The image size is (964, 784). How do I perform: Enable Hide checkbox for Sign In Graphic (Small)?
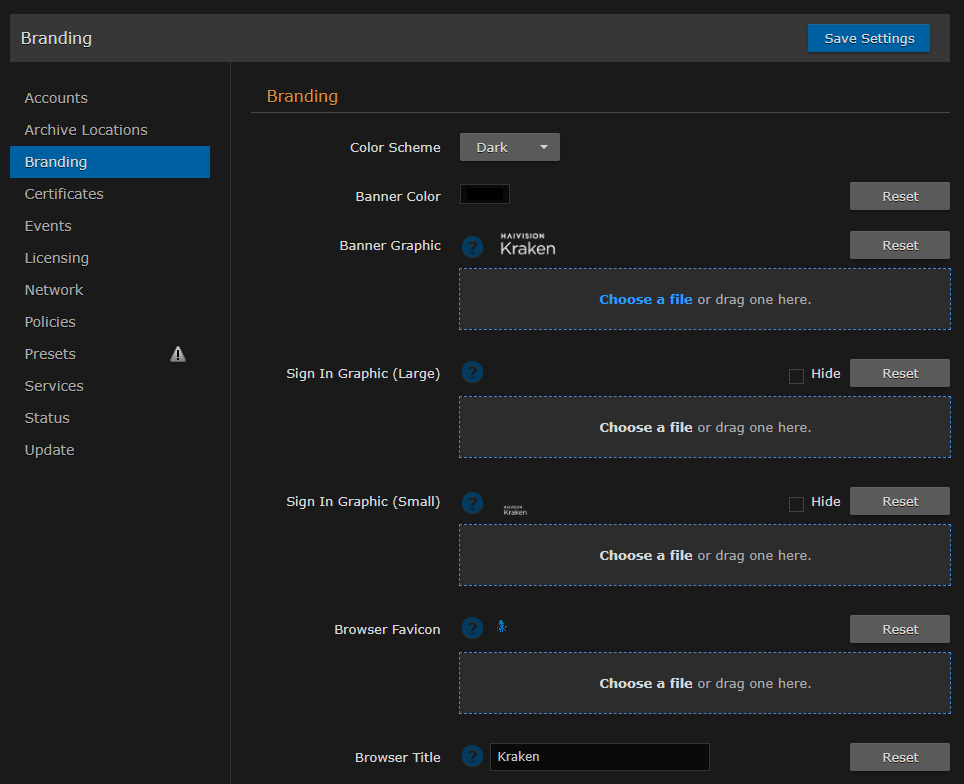(x=796, y=504)
